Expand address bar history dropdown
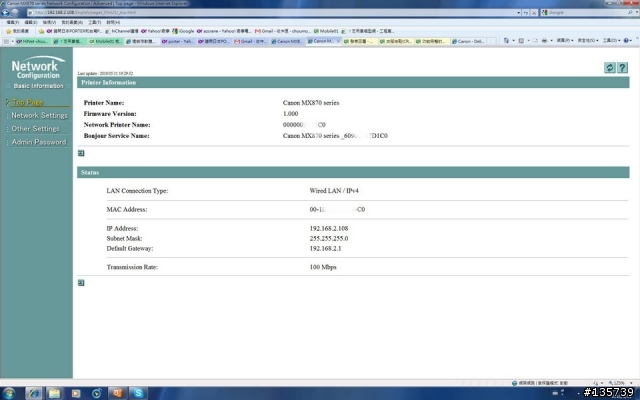 (x=519, y=13)
